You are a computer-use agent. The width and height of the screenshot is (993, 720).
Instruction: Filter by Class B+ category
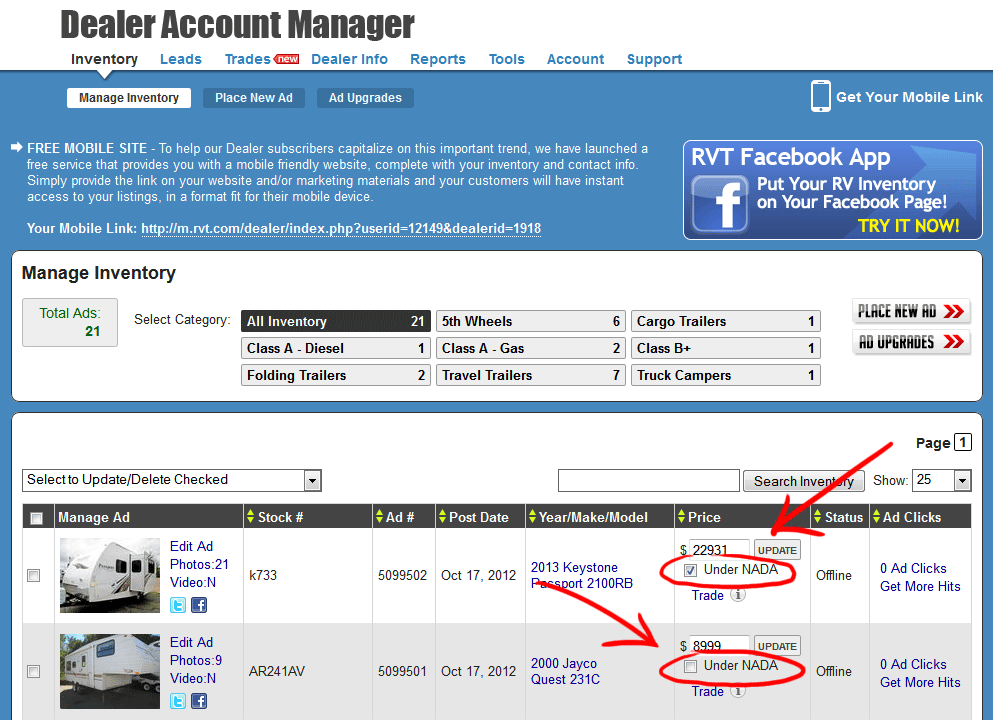(x=726, y=348)
